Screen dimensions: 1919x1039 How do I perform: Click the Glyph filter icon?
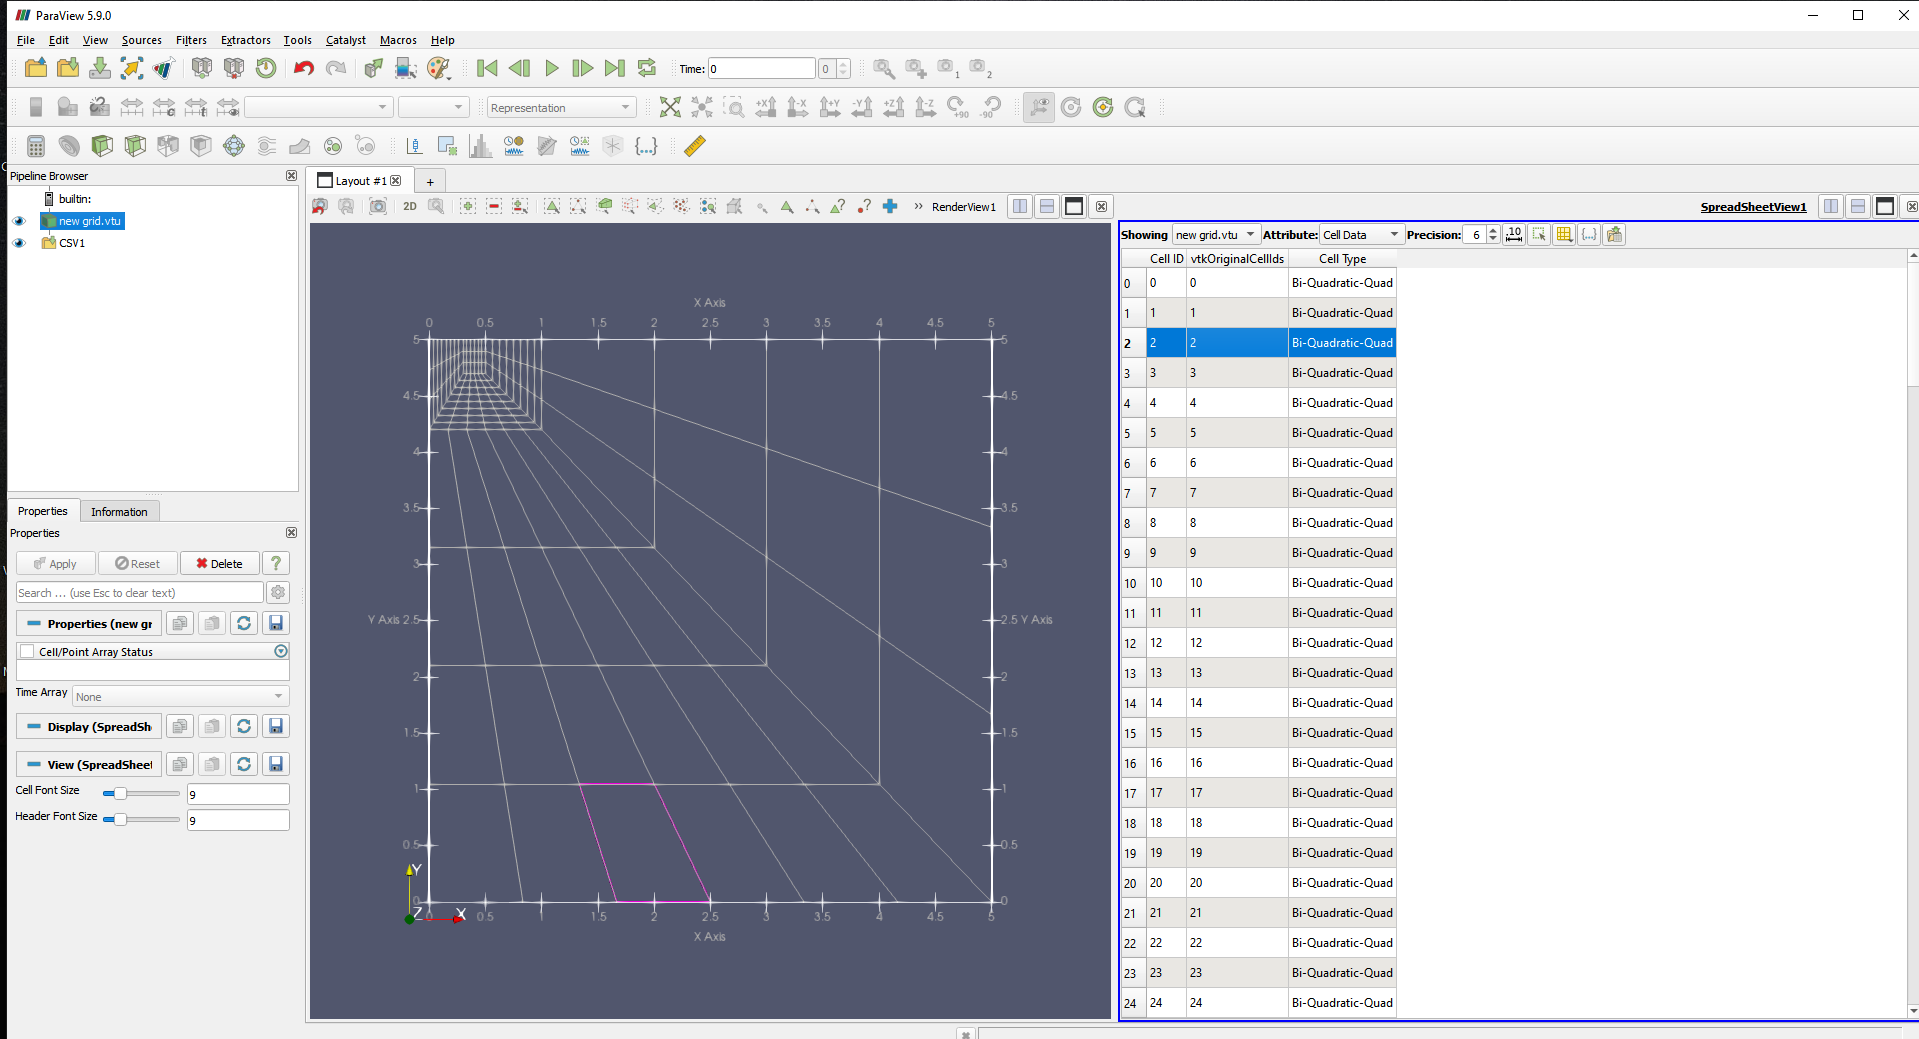click(x=234, y=146)
